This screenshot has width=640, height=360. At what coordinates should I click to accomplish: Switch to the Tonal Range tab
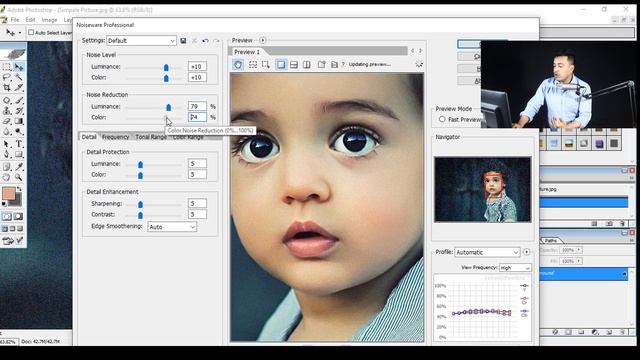pos(151,137)
